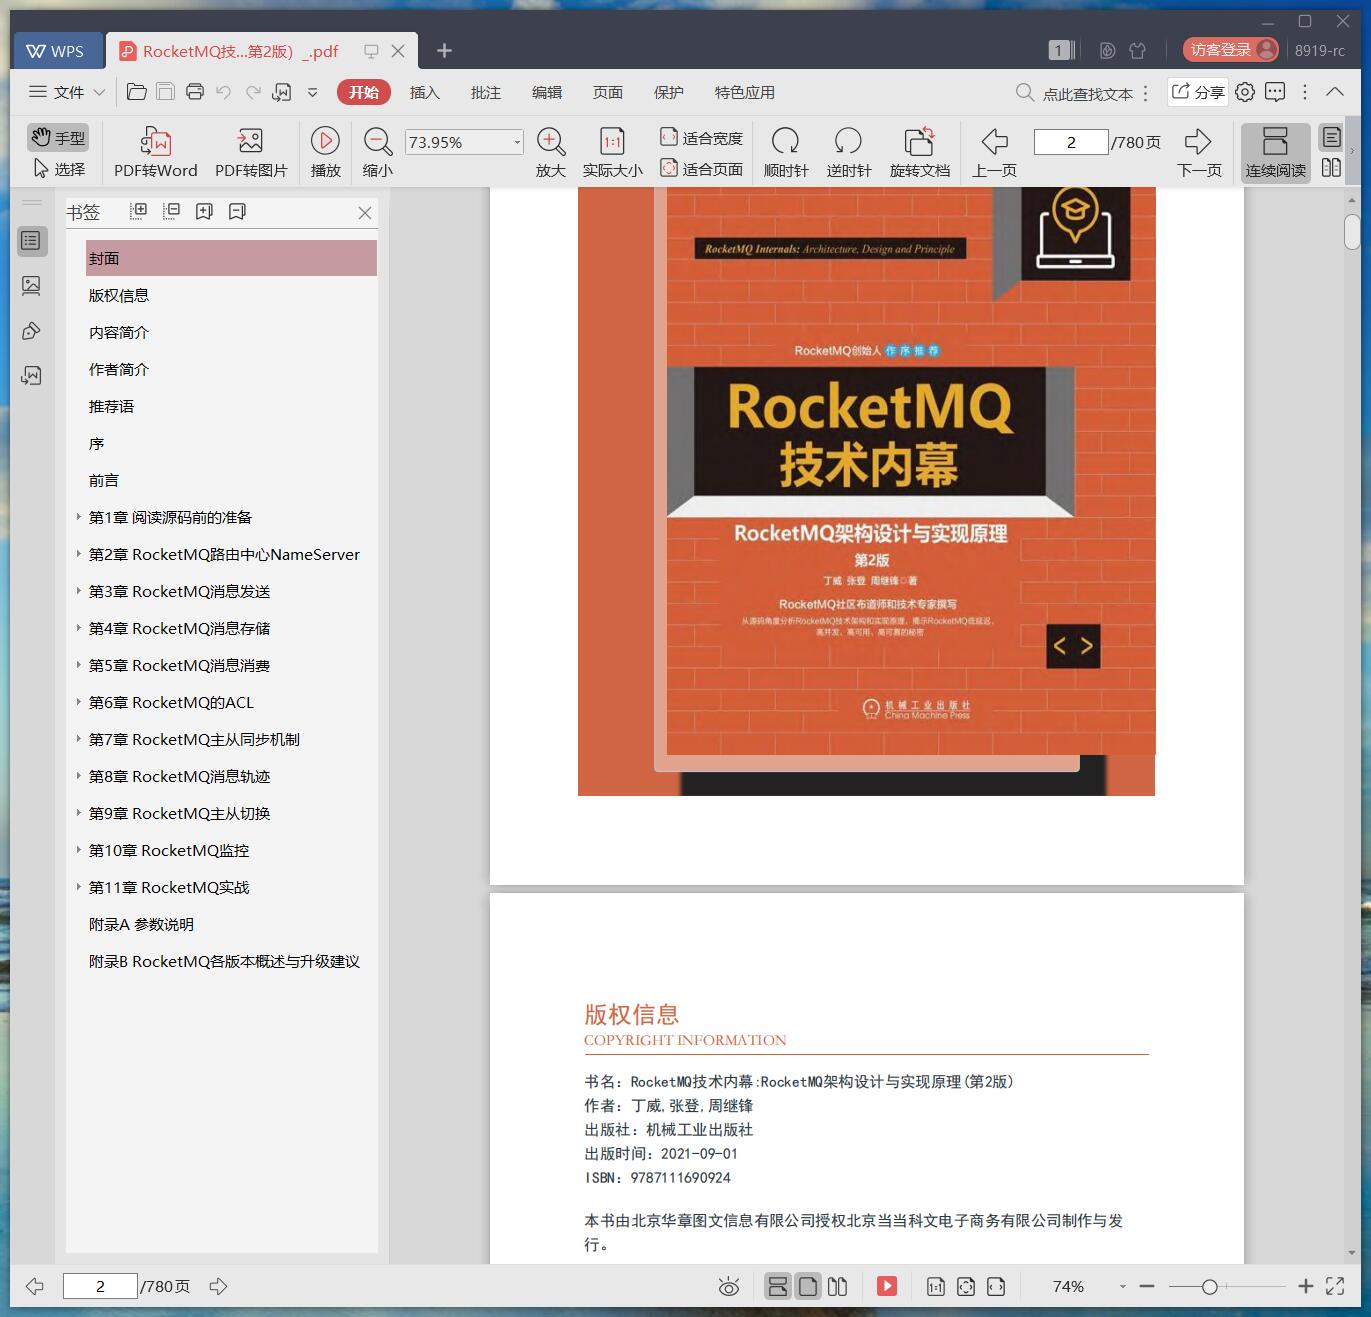
Task: Collapse all bookmarks icon in 书签 panel
Action: tap(171, 211)
